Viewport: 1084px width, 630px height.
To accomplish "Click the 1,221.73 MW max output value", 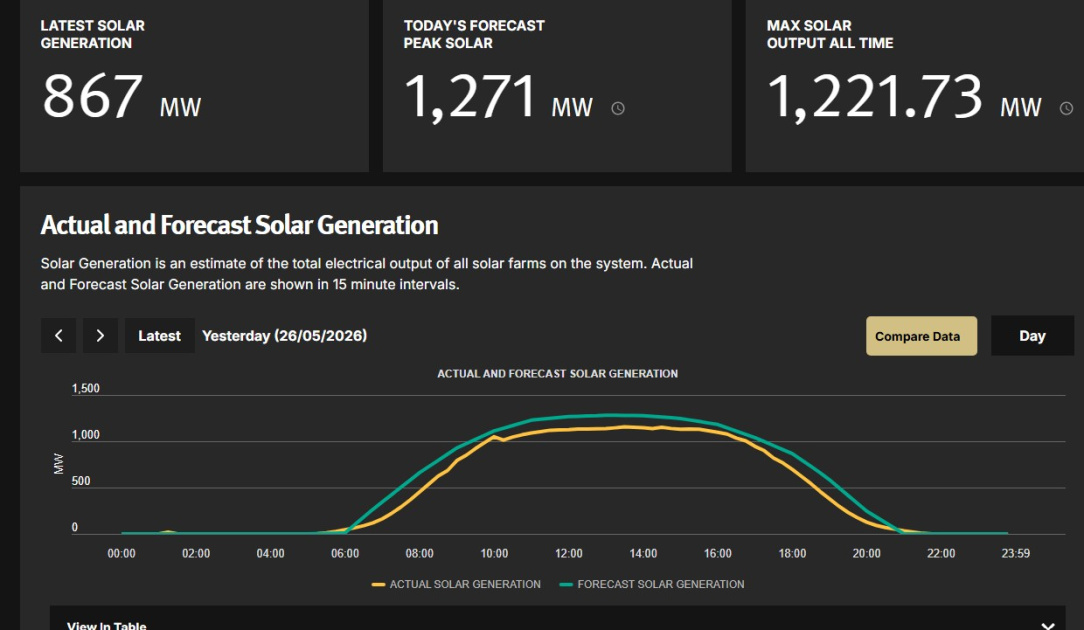I will [x=904, y=98].
